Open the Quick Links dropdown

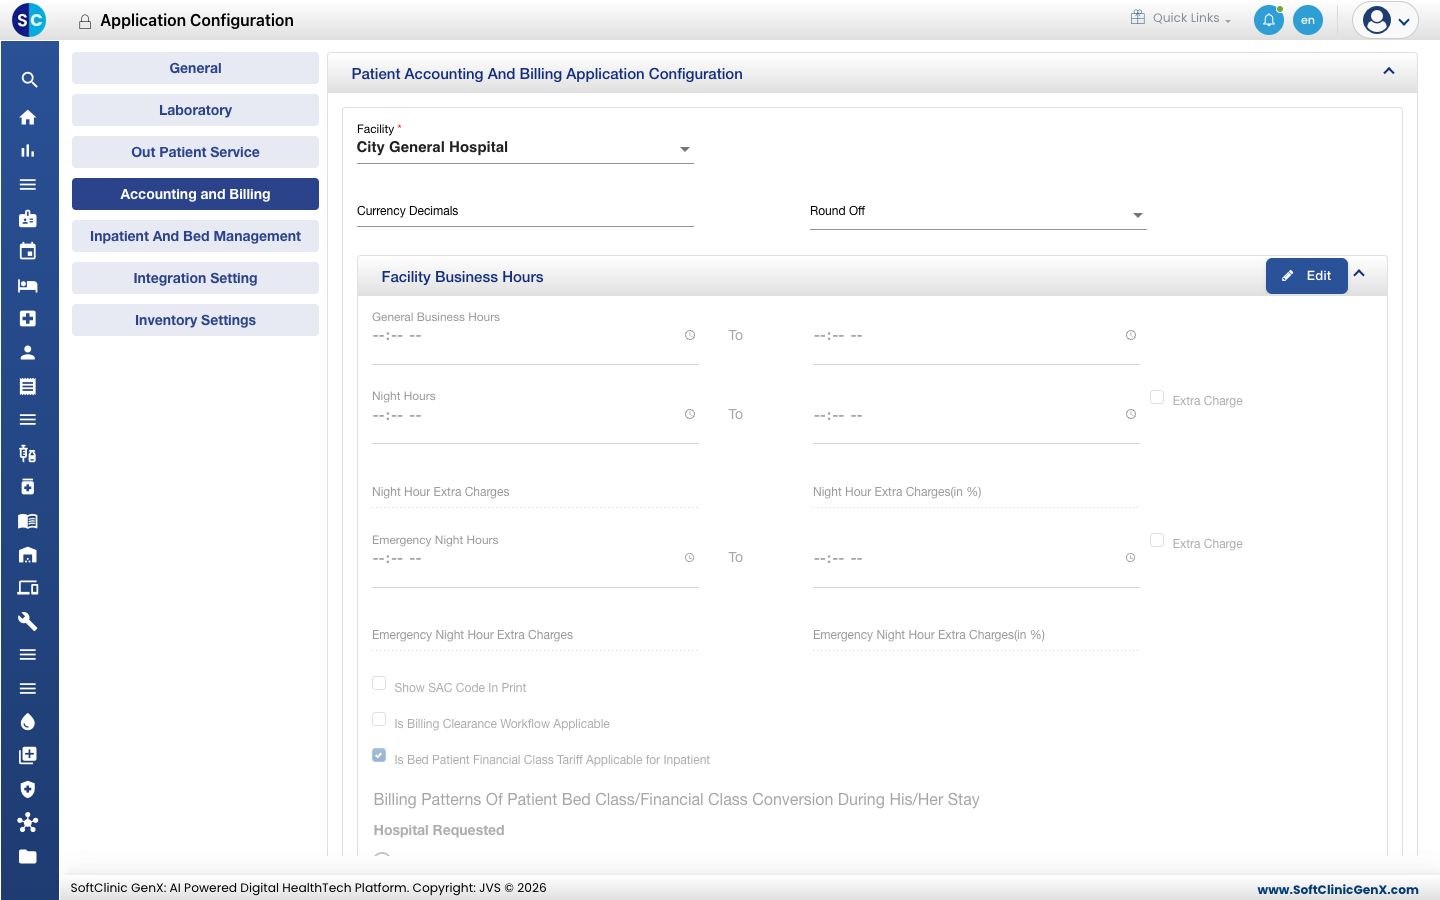[1181, 18]
